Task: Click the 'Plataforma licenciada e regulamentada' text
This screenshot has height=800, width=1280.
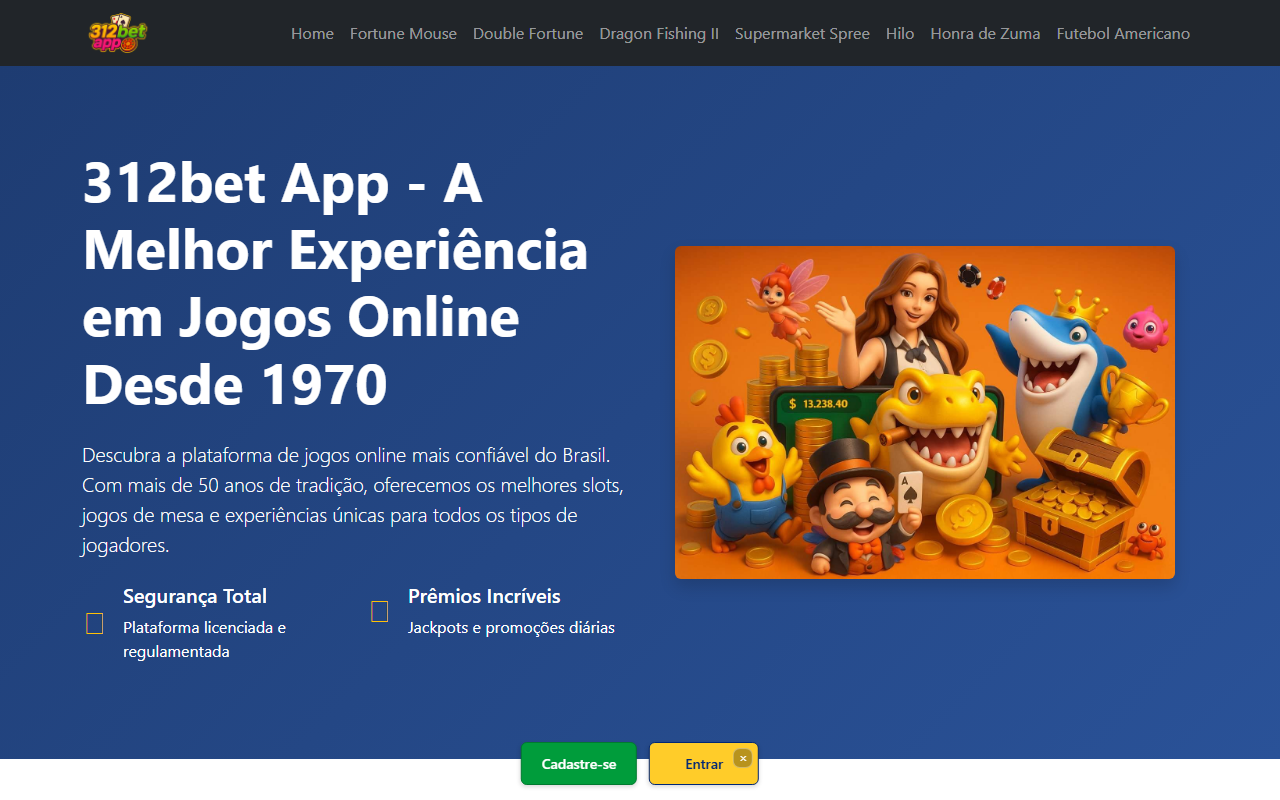Action: [205, 640]
